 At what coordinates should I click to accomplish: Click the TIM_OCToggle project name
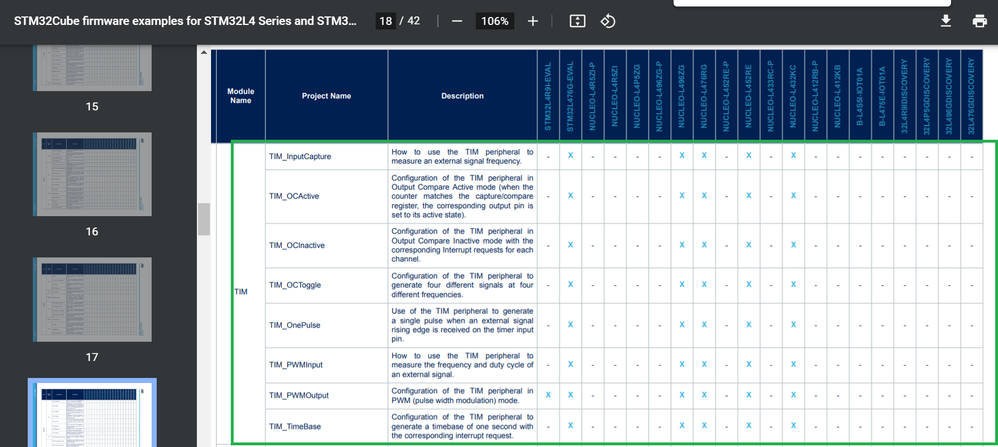[295, 285]
